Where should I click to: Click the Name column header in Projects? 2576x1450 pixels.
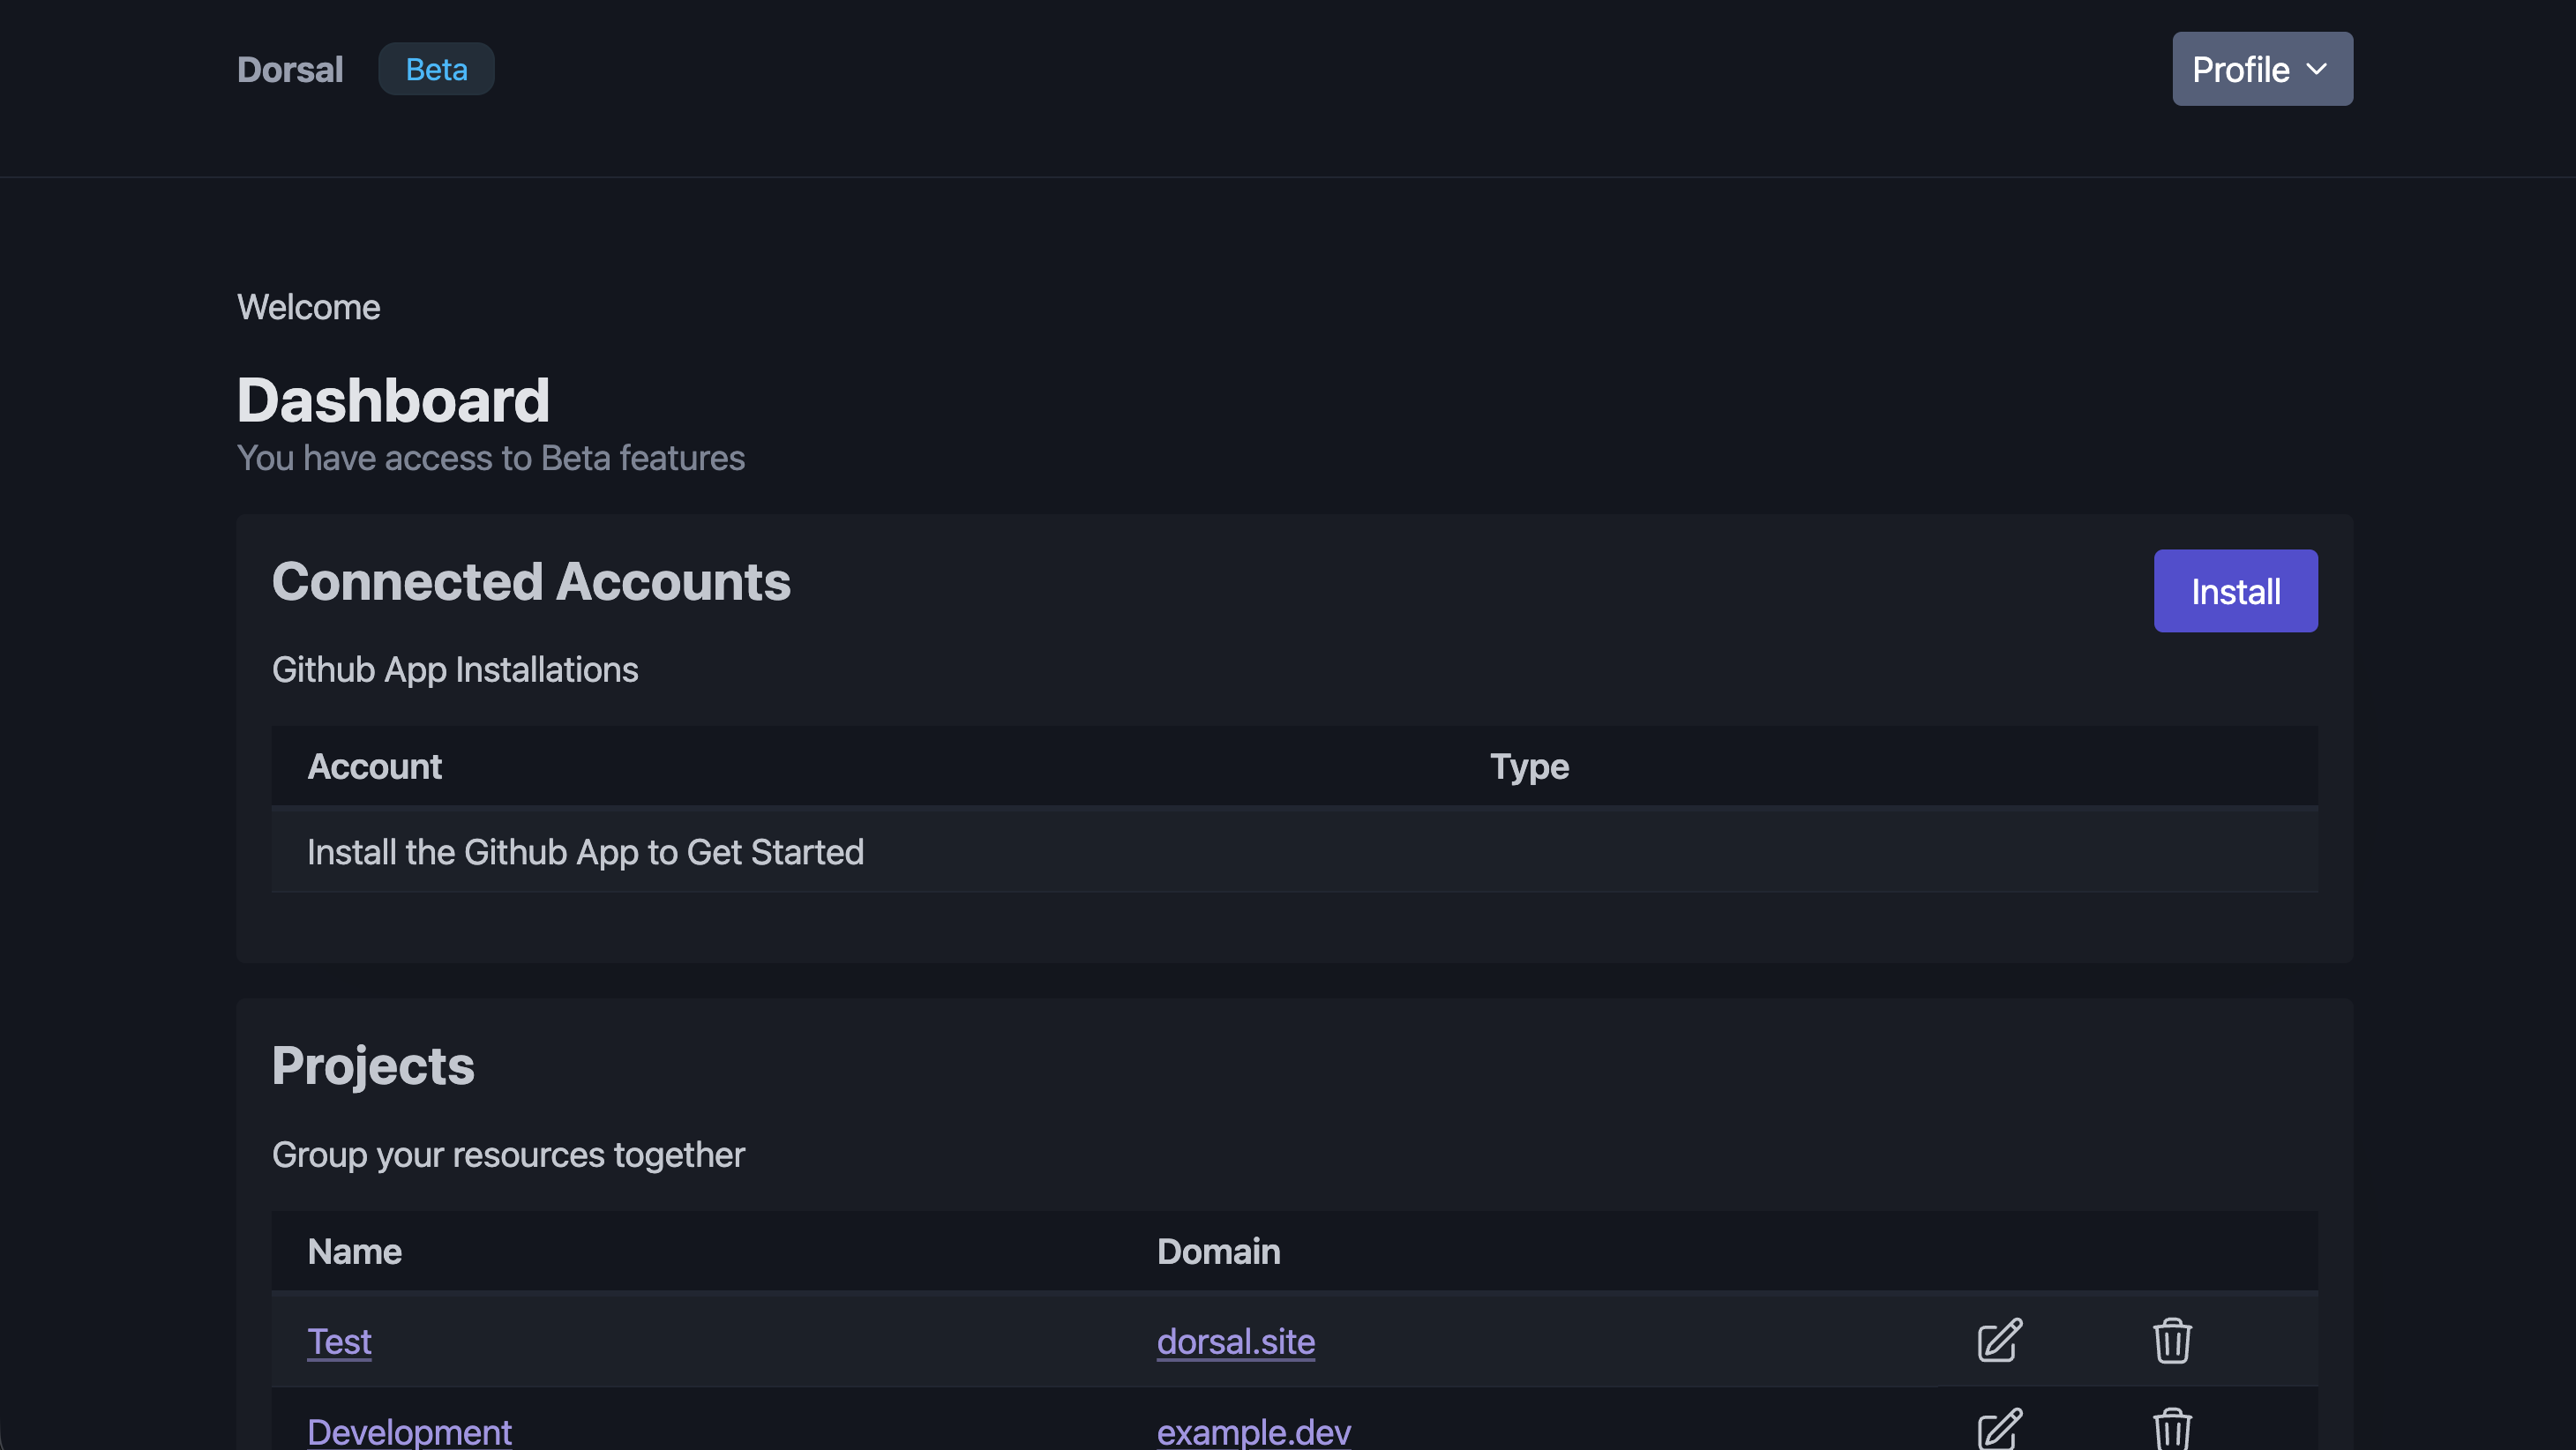coord(354,1251)
